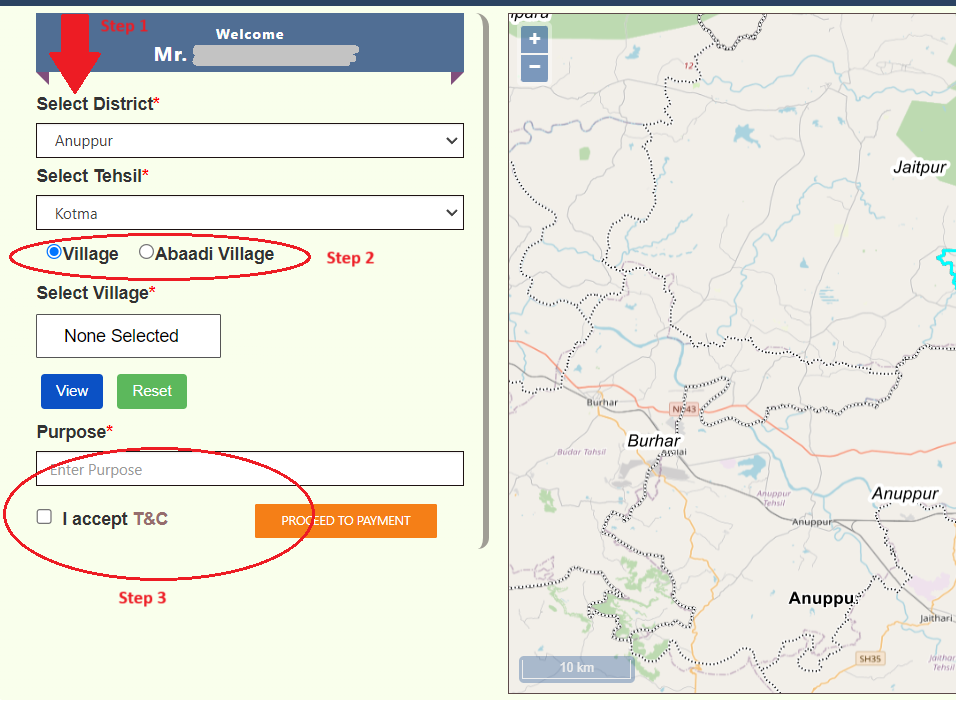Click the Welcome banner header
The image size is (956, 704).
pyautogui.click(x=250, y=45)
